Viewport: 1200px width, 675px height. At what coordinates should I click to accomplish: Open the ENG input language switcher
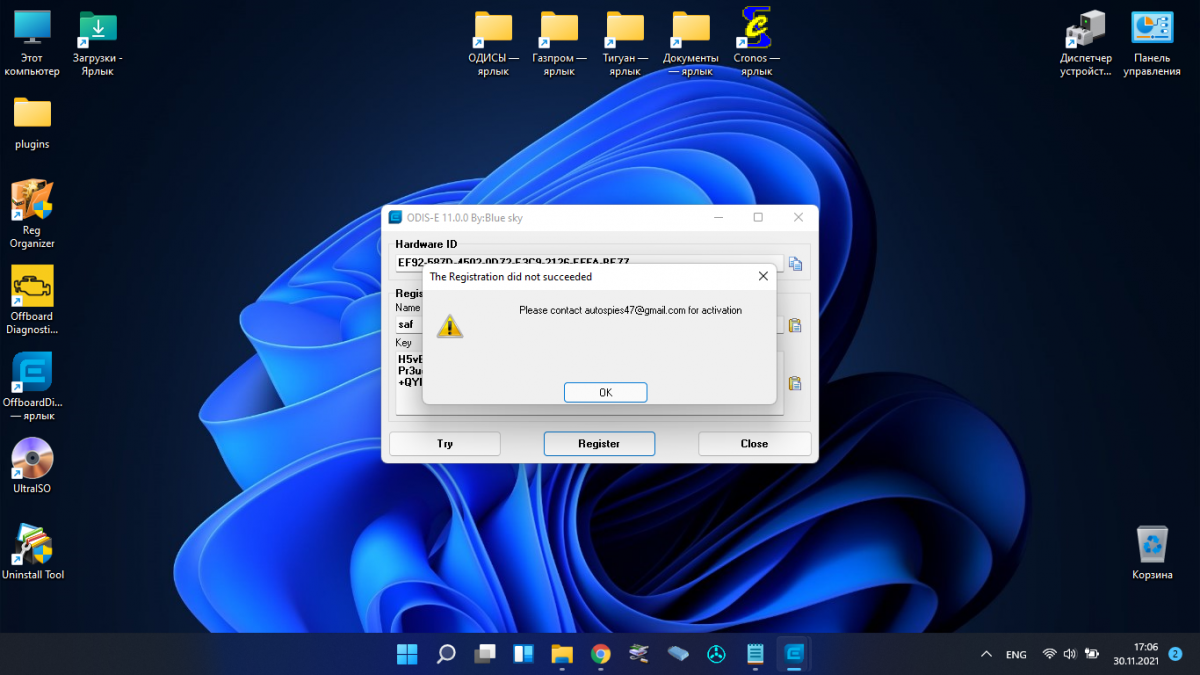(1016, 654)
